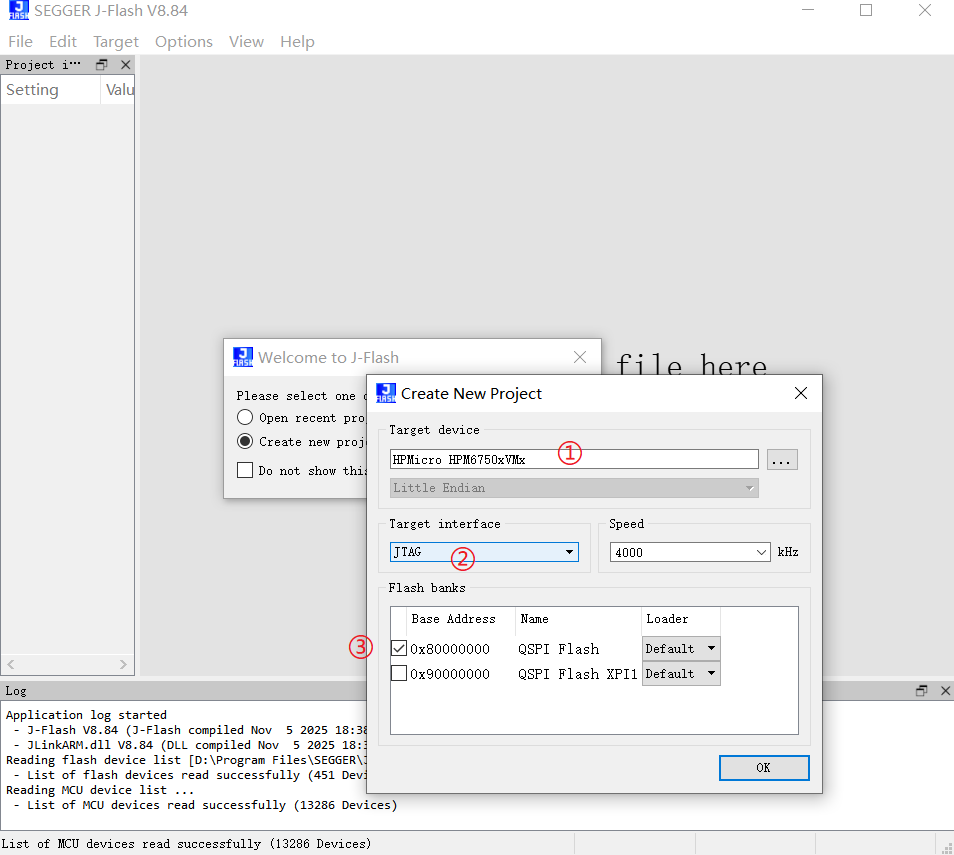Screen dimensions: 954x855
Task: Click the OK button
Action: [764, 768]
